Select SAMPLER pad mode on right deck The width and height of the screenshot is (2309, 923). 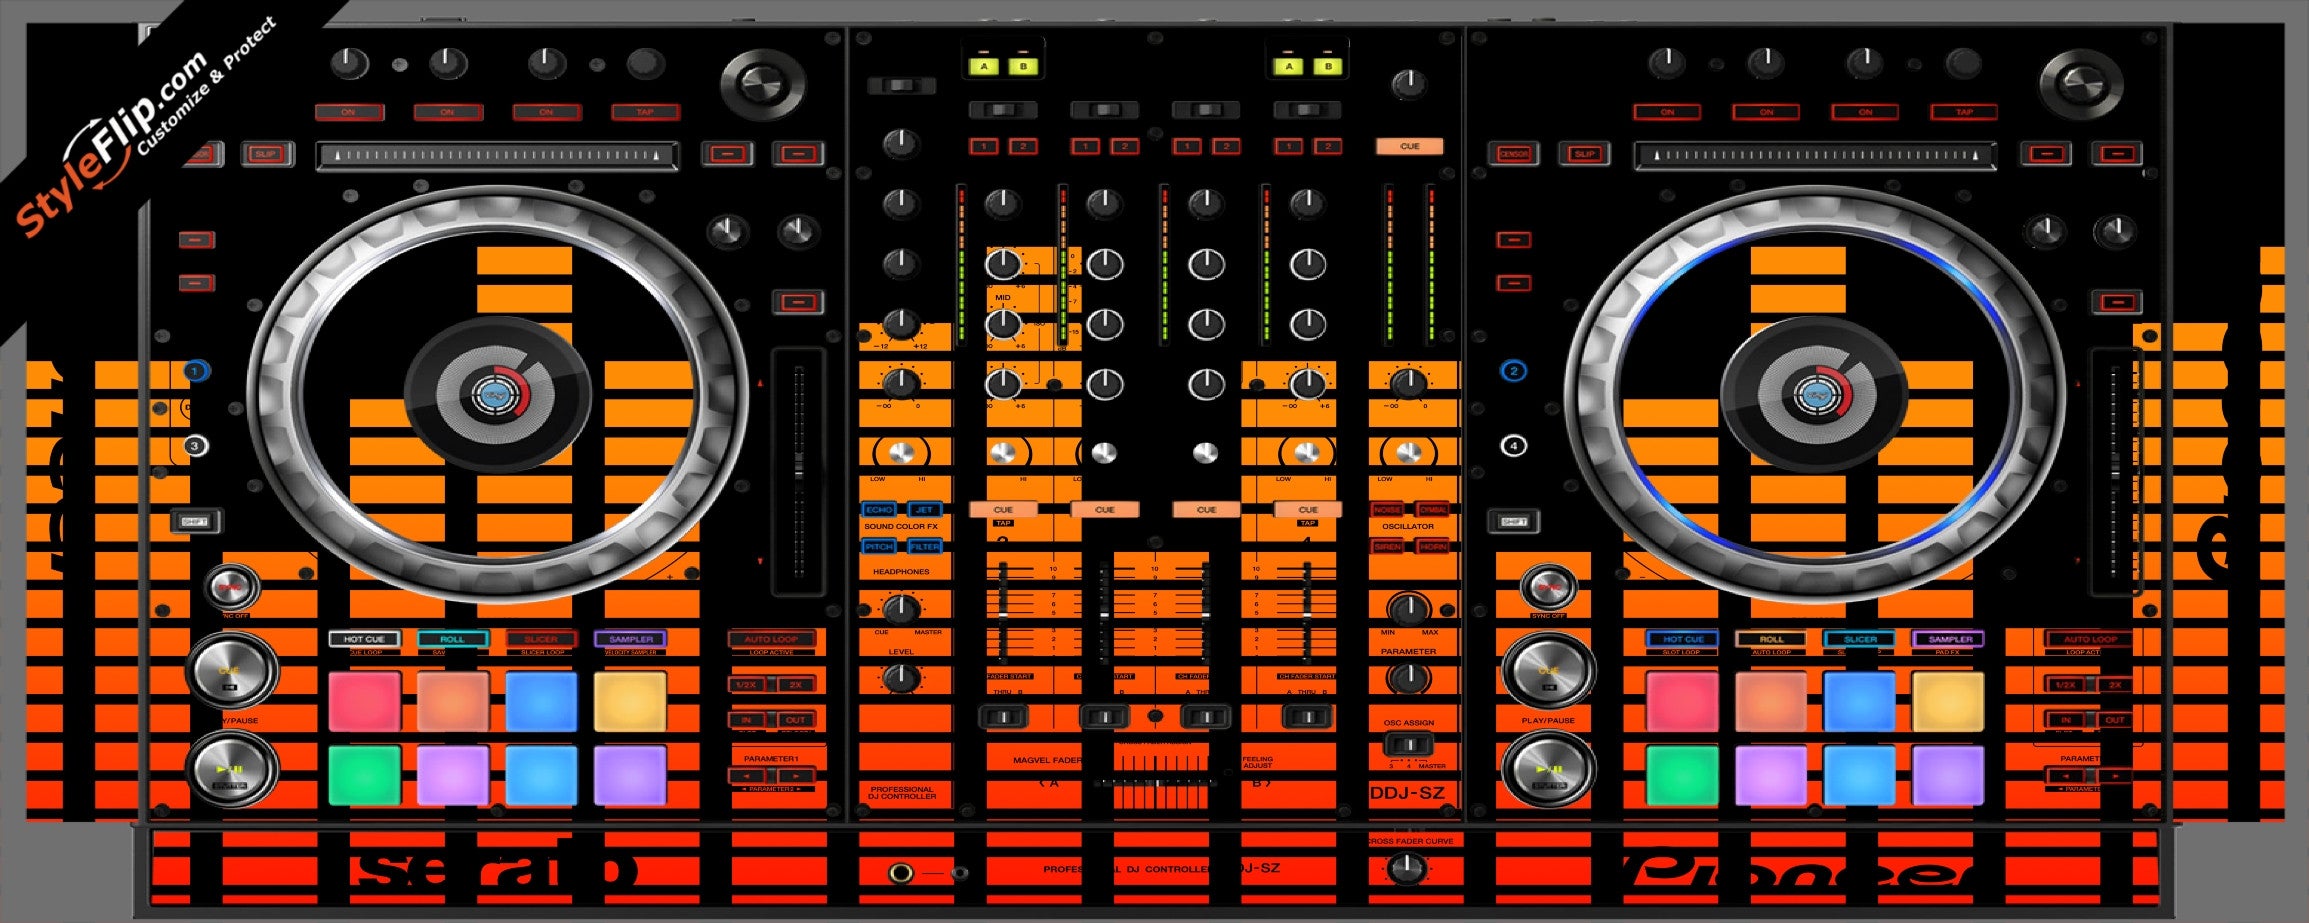click(1949, 639)
